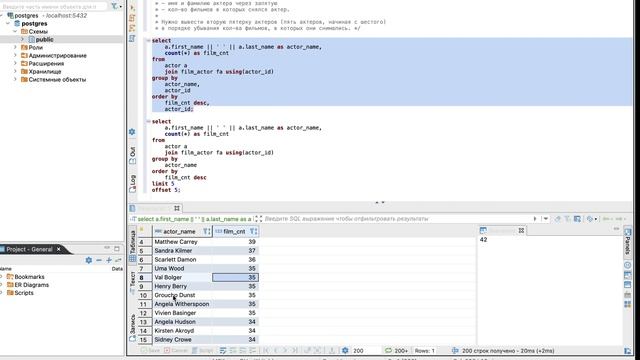Select the ER Diagrams project folder
Viewport: 640px width, 360px height.
(28, 285)
